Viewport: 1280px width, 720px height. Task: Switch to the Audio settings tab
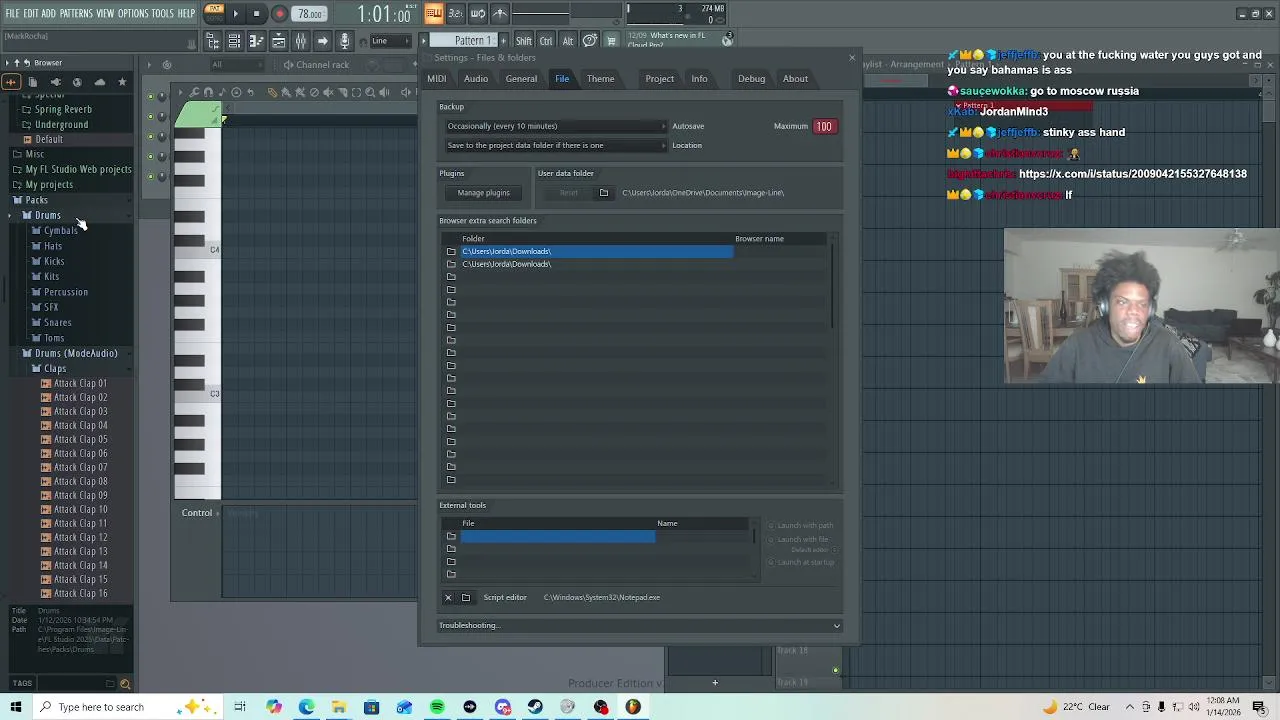click(476, 79)
